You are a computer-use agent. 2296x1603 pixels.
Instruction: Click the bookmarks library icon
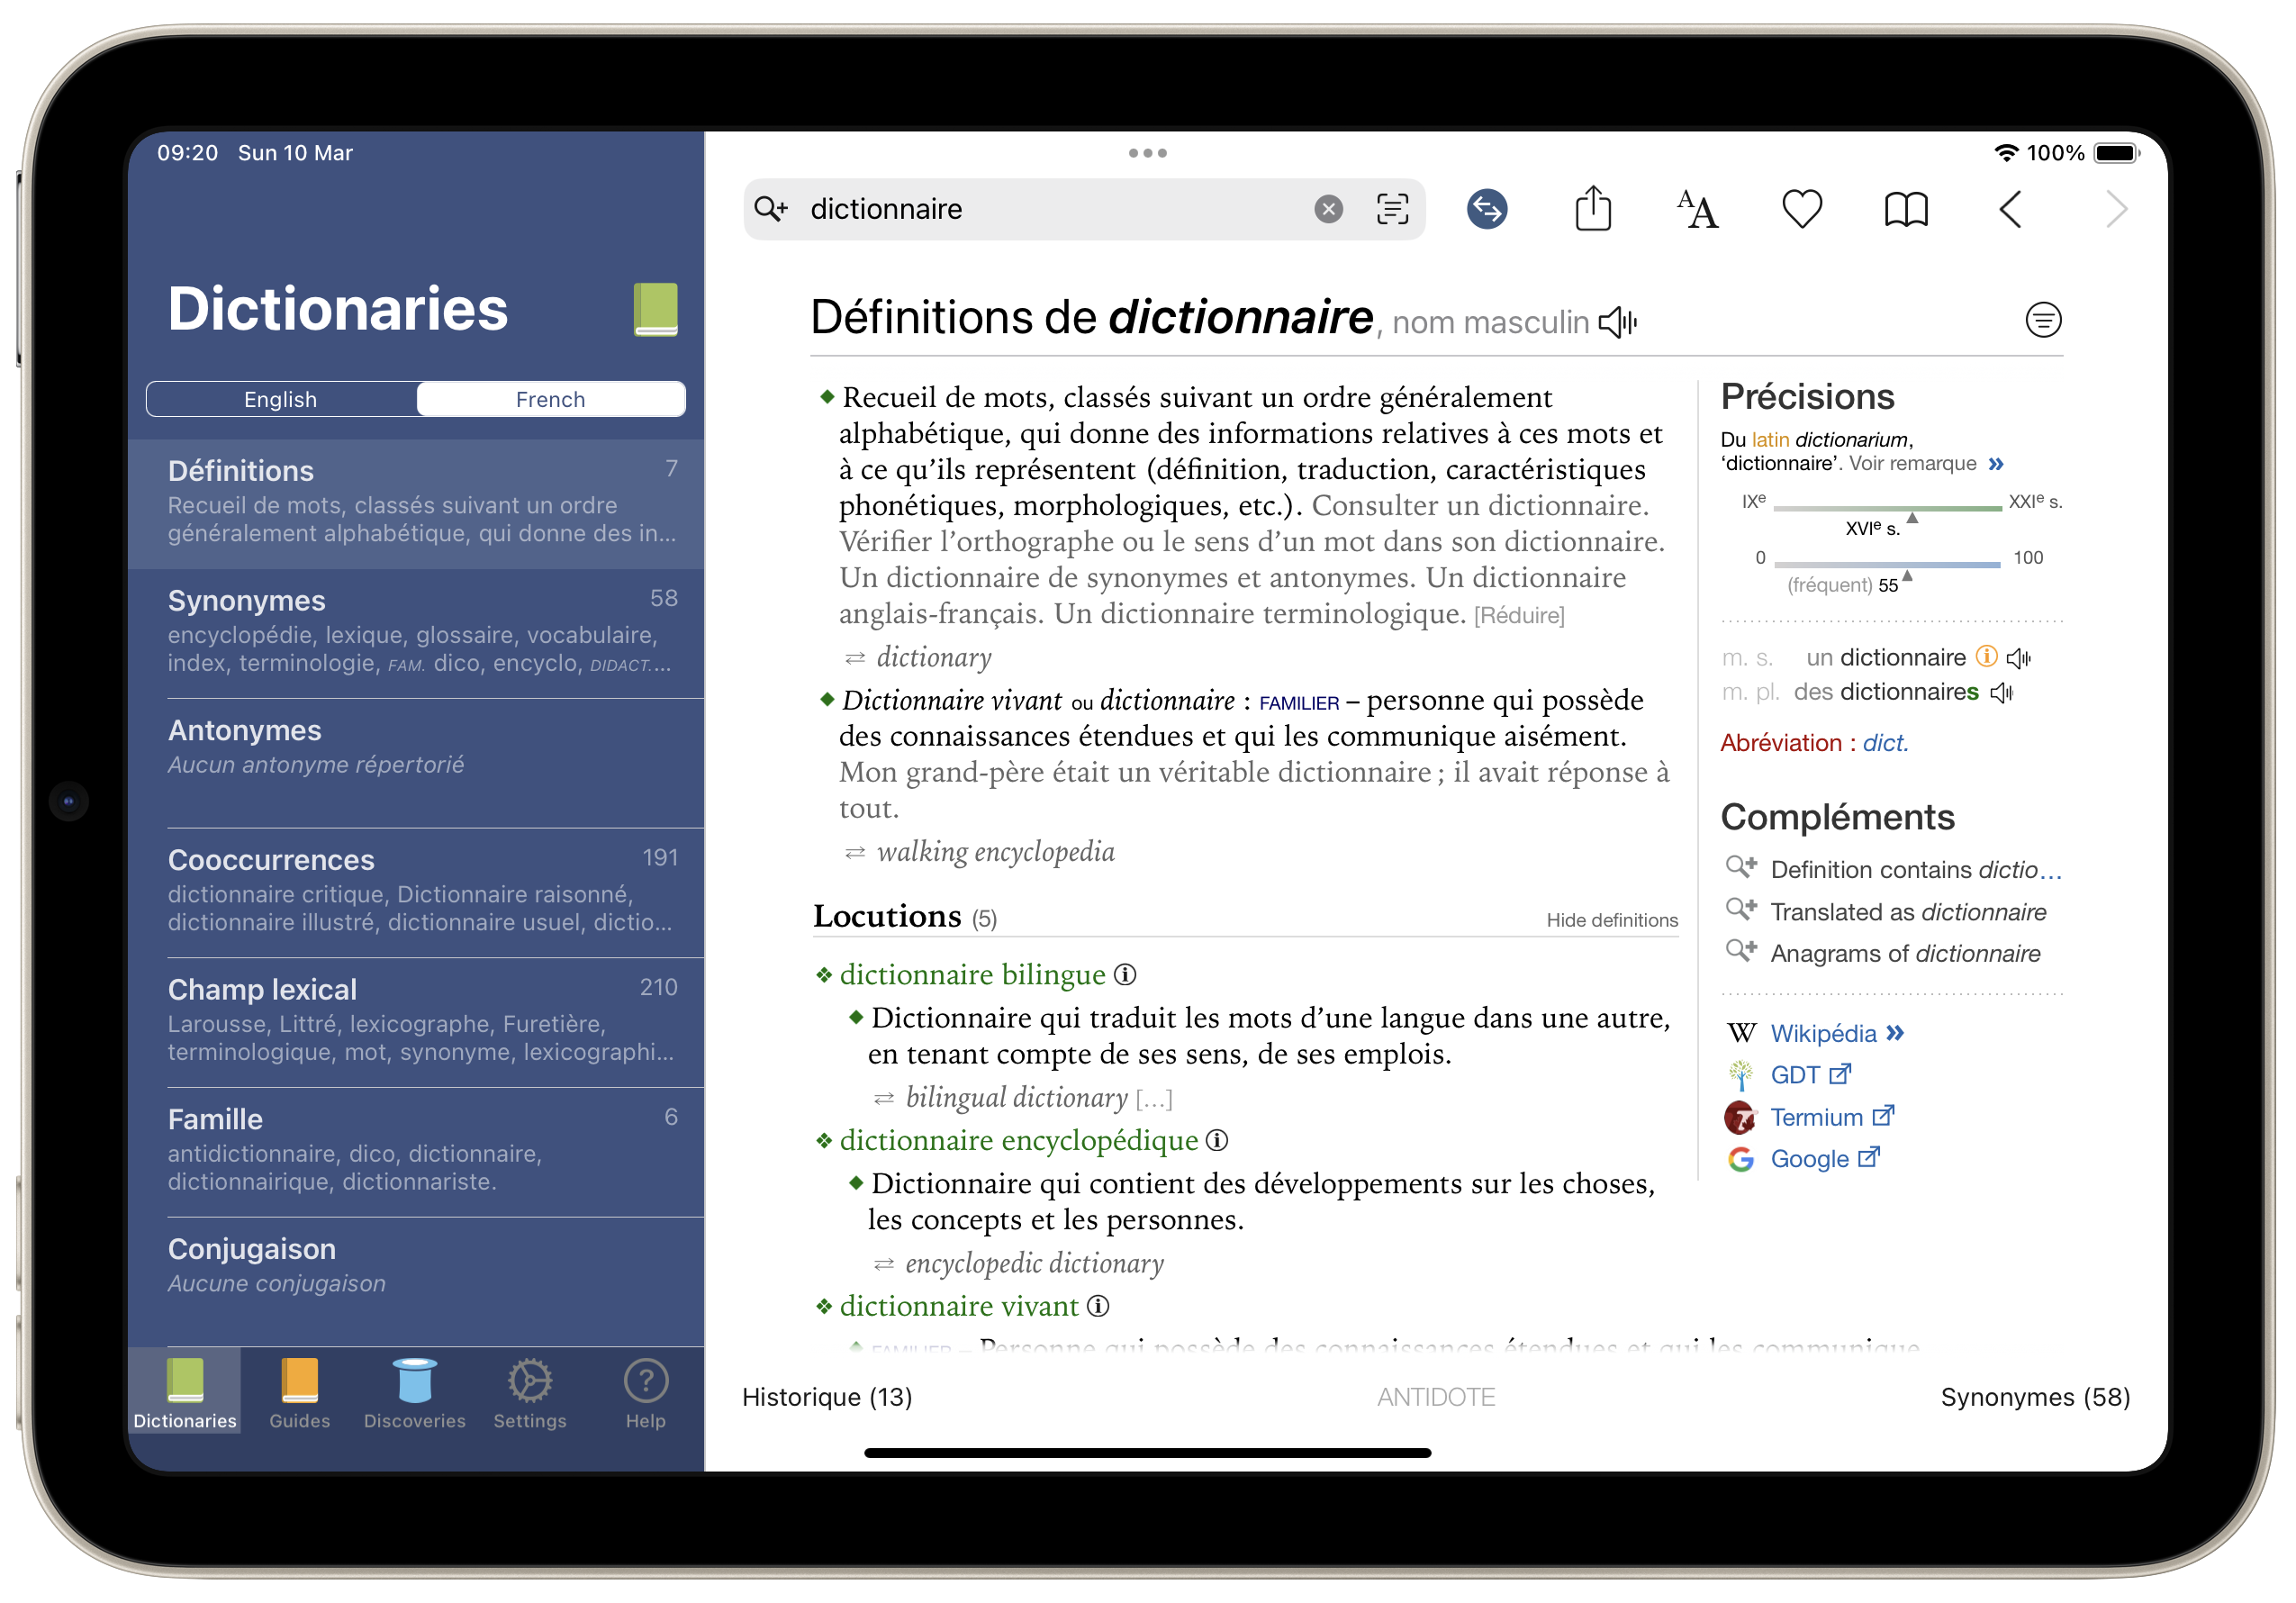click(x=1907, y=209)
